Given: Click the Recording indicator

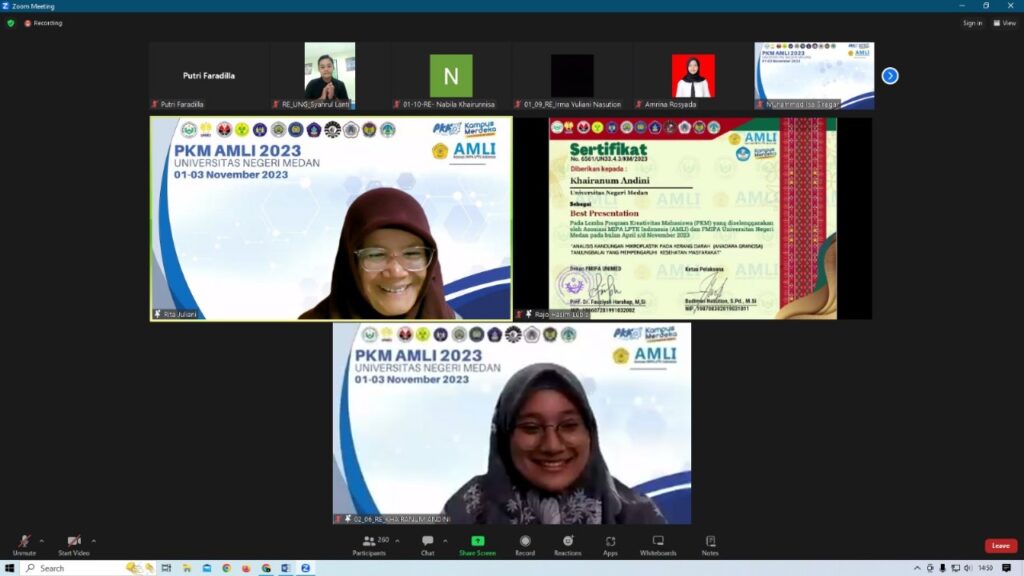Looking at the screenshot, I should click(x=43, y=23).
